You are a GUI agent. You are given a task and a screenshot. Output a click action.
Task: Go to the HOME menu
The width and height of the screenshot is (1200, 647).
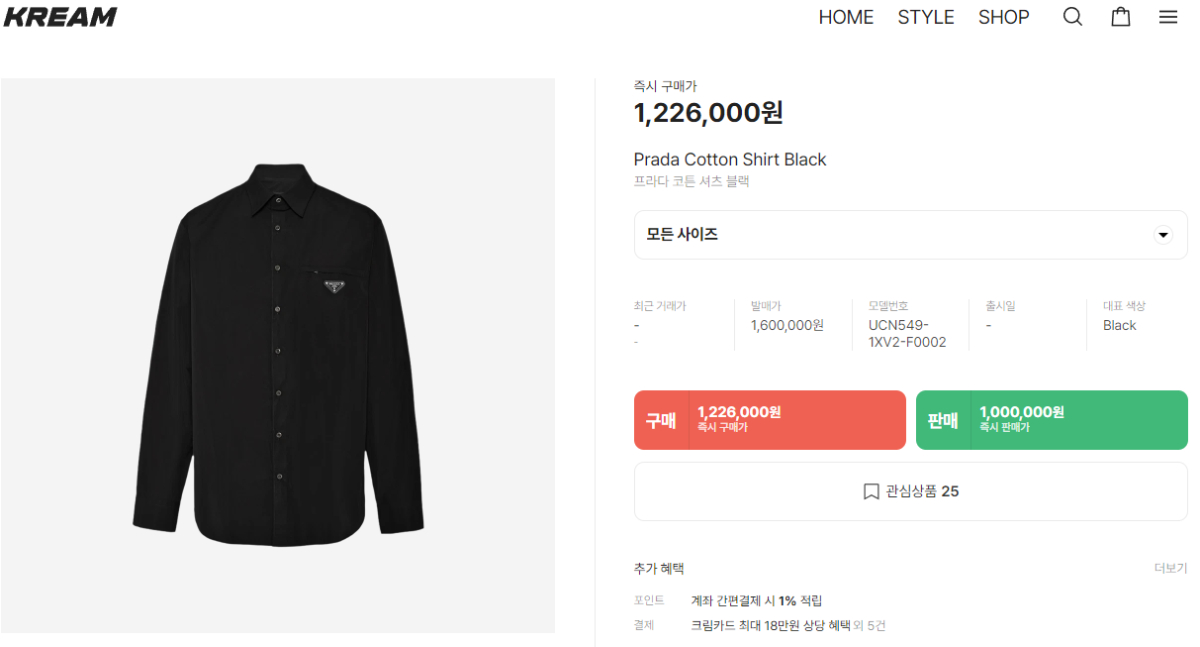(846, 17)
